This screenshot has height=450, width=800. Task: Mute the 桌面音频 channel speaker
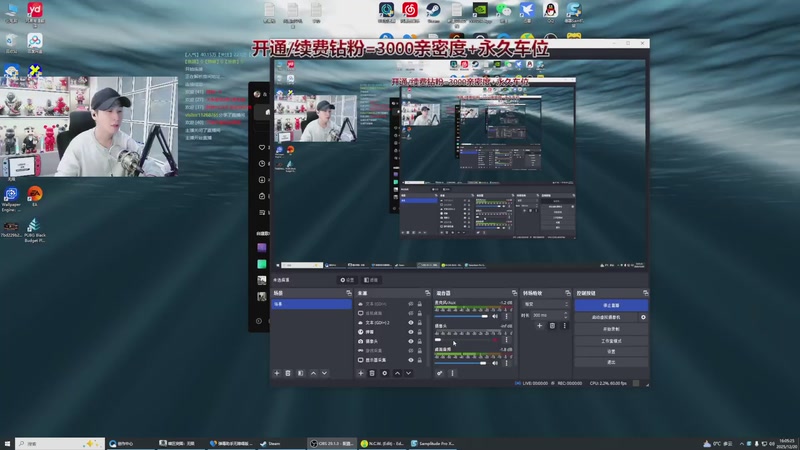(495, 363)
